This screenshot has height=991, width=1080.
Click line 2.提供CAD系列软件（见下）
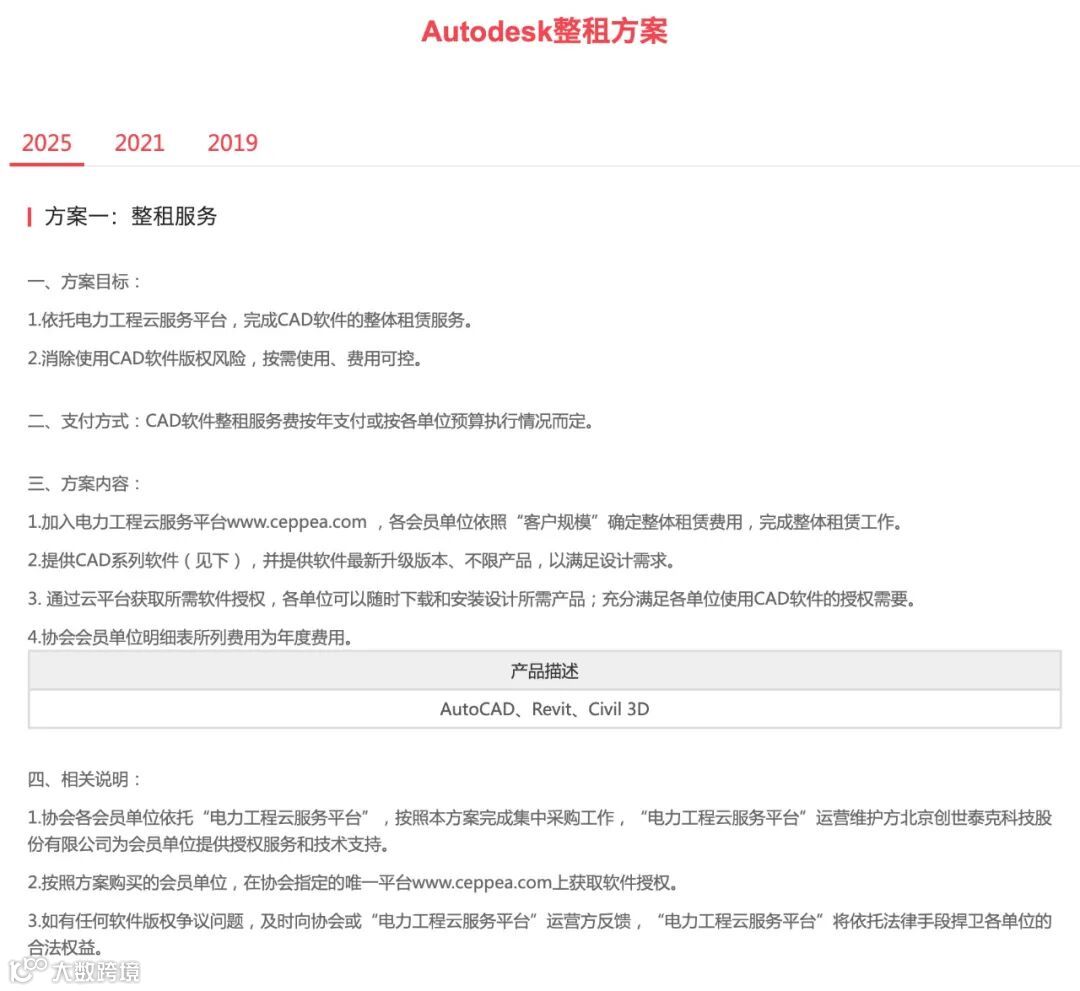[x=351, y=561]
